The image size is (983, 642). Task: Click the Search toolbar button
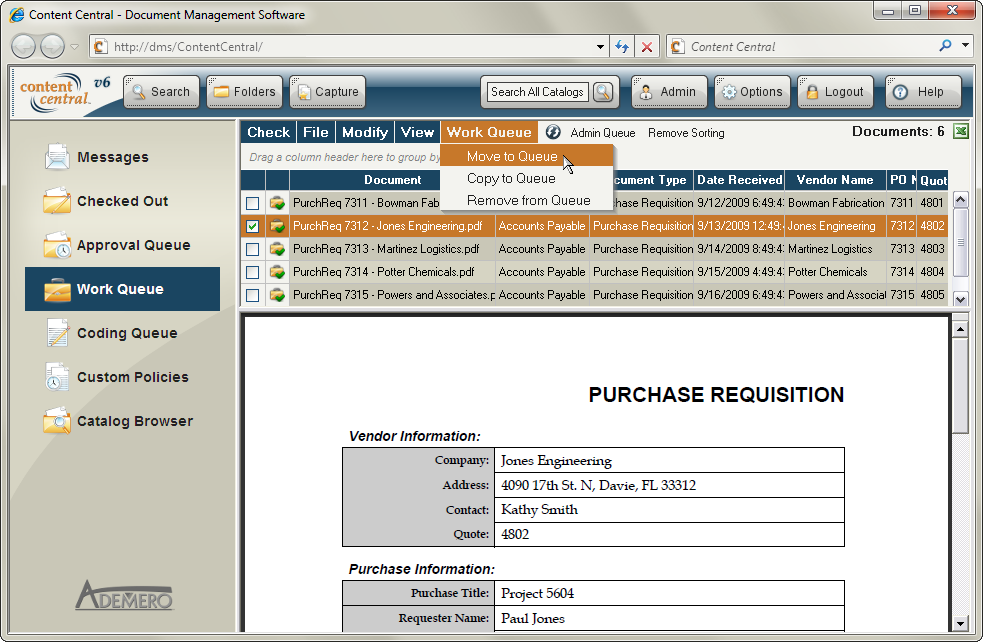click(161, 92)
